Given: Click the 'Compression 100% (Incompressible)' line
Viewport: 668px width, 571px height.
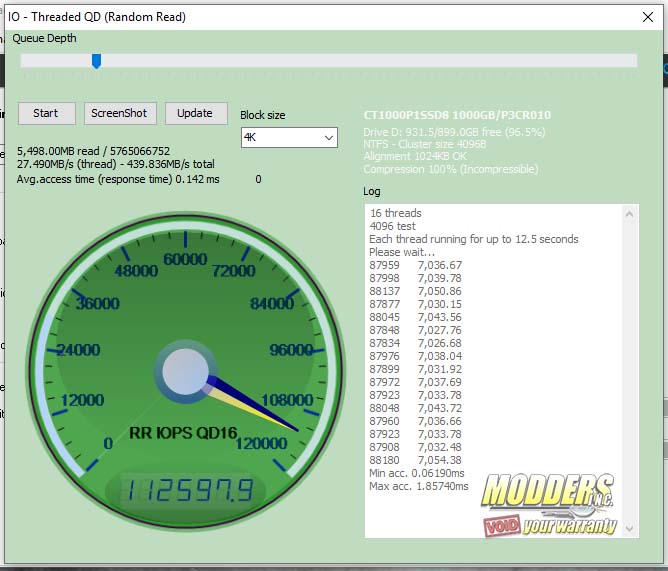Looking at the screenshot, I should [451, 170].
